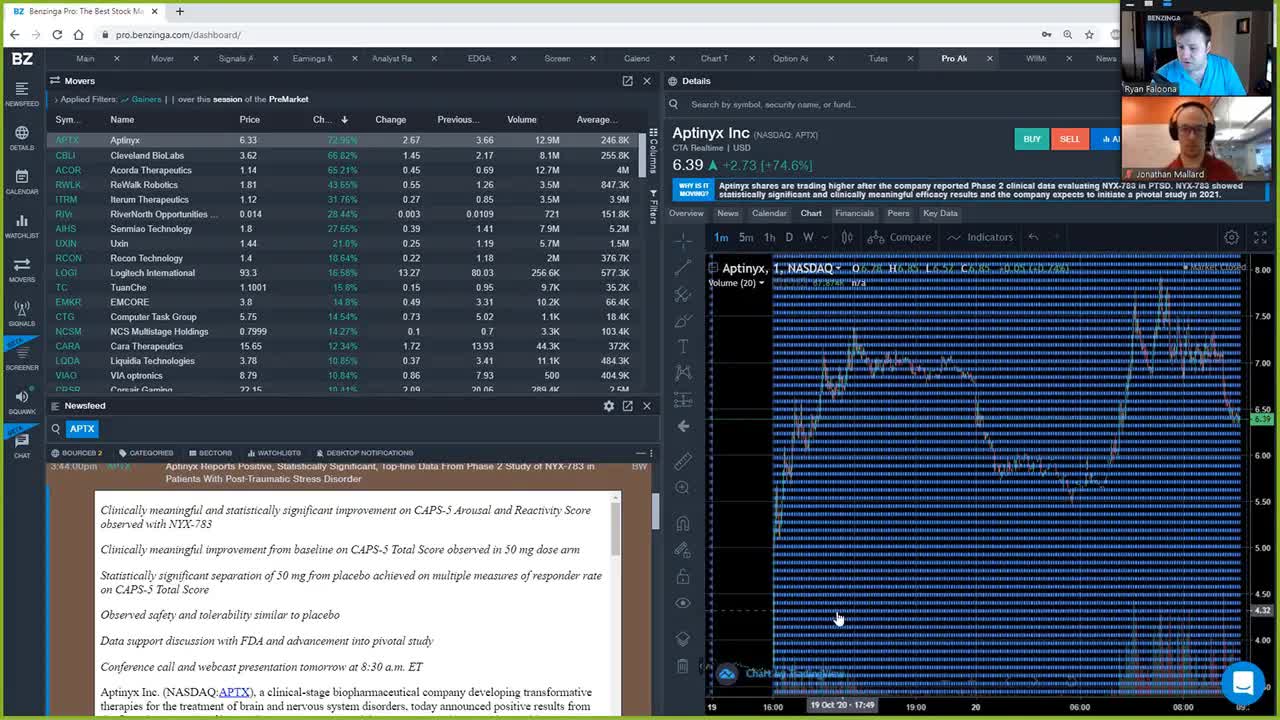Click the back arrow in chart toolbar
1280x720 pixels.
(x=683, y=426)
